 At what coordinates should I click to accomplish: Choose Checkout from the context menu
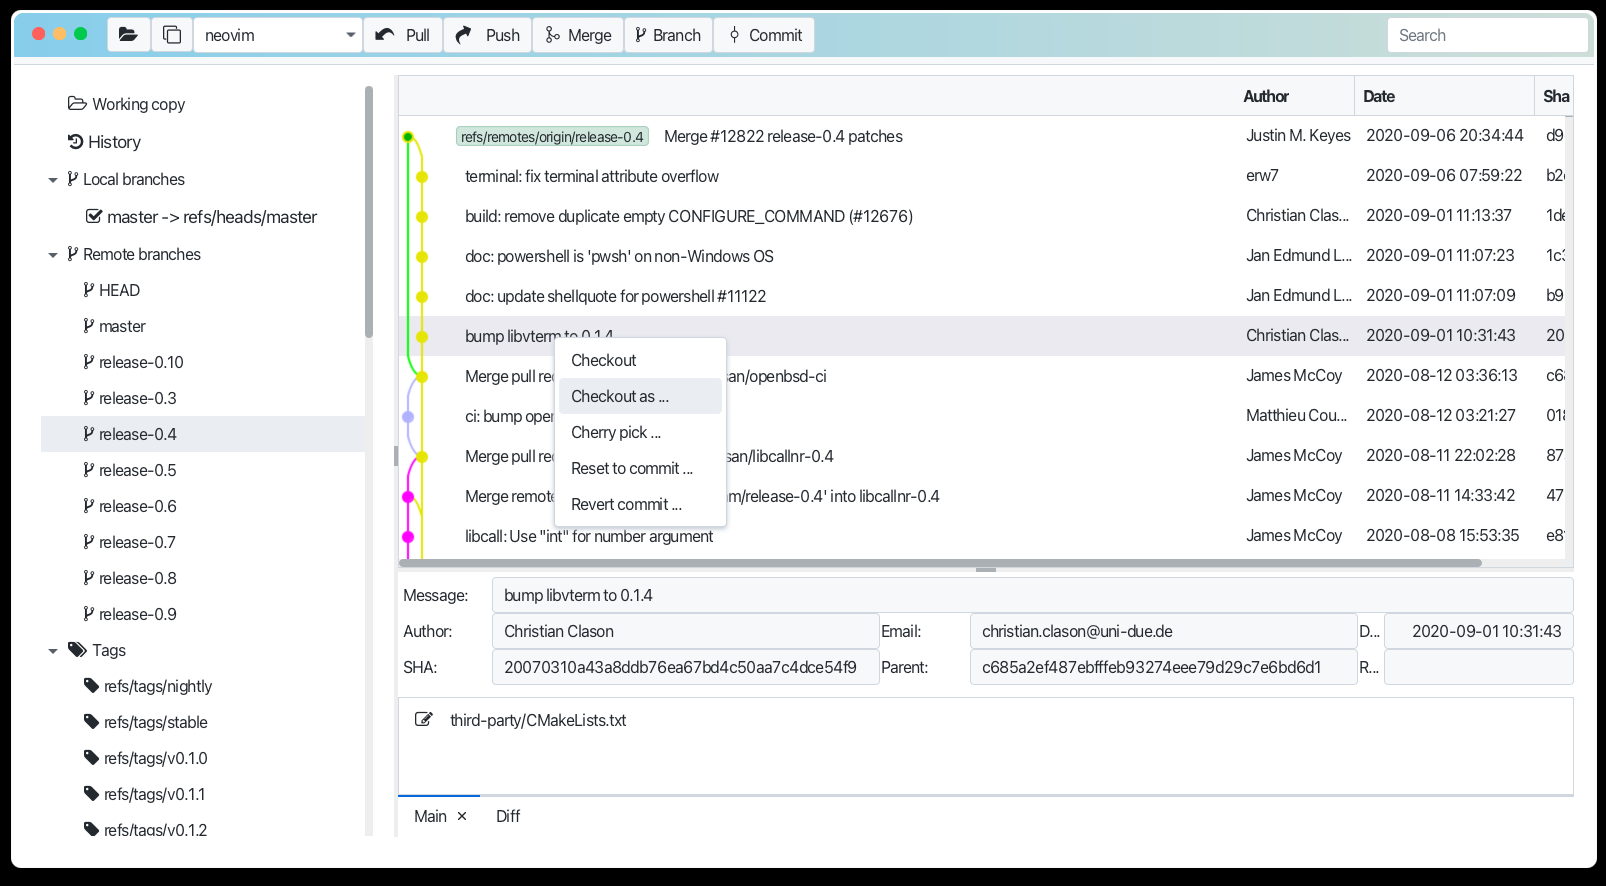click(x=640, y=360)
